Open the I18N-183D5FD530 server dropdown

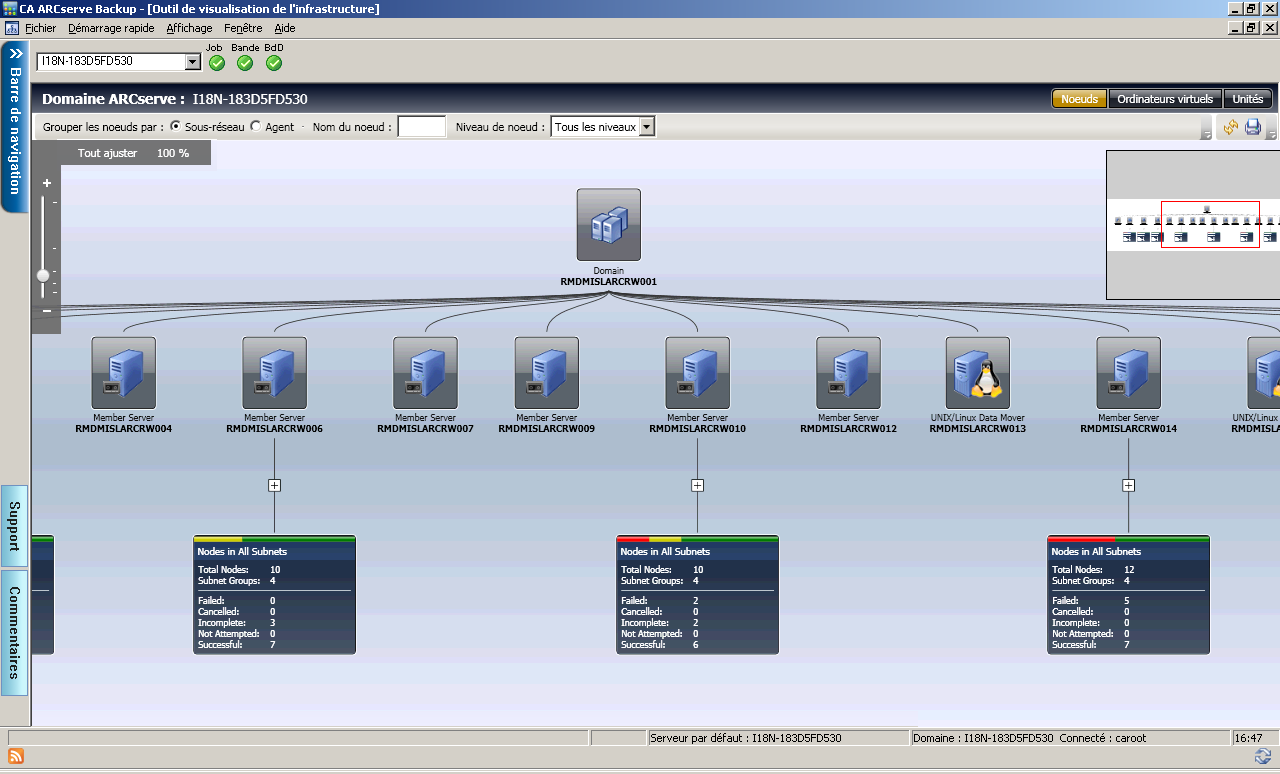click(193, 62)
